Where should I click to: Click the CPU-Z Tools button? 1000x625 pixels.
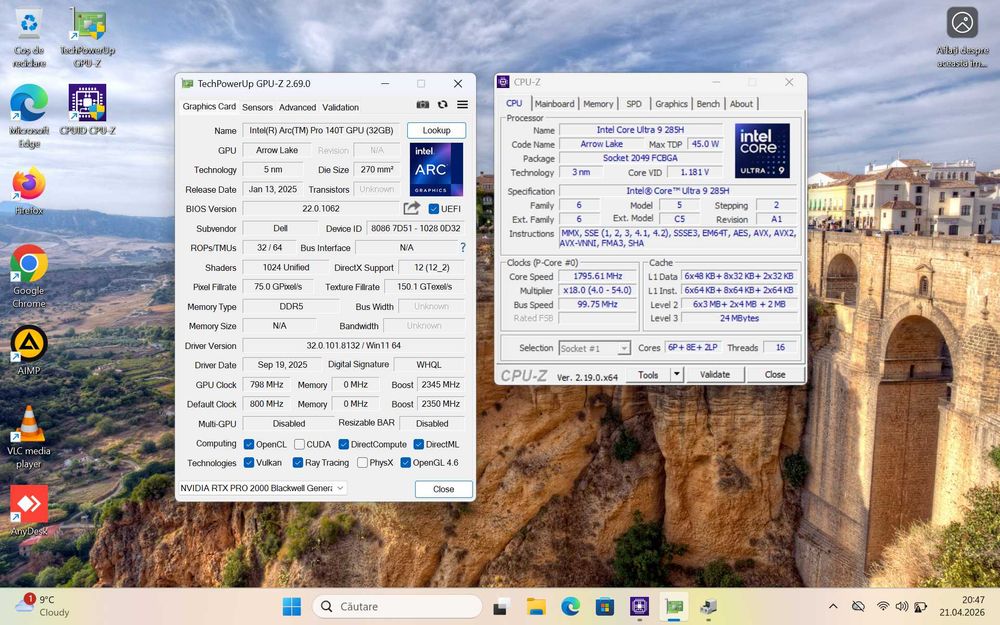pyautogui.click(x=648, y=374)
